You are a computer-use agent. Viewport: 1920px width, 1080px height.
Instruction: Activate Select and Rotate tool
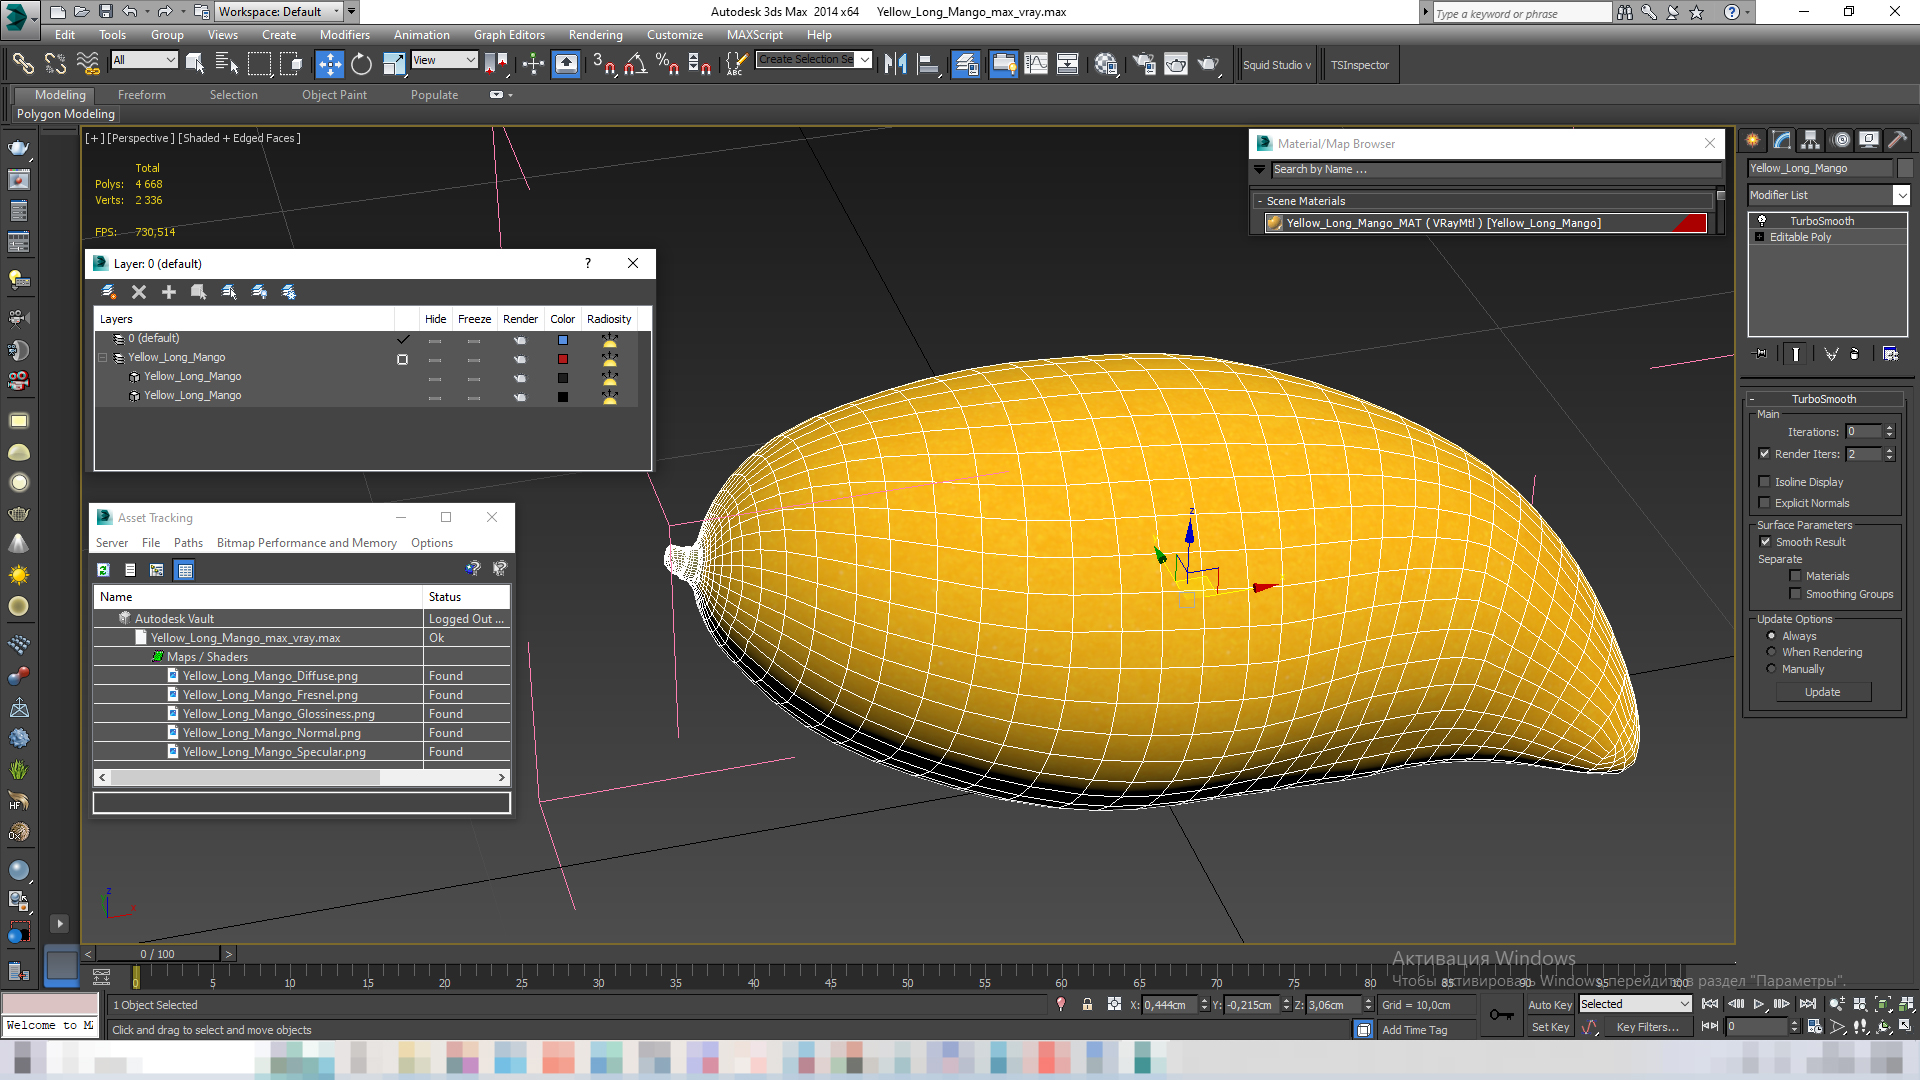[x=361, y=64]
